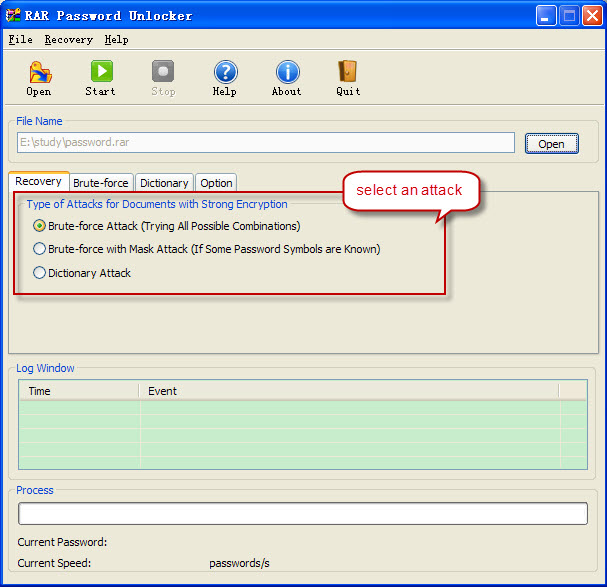The height and width of the screenshot is (587, 607).
Task: Click the Time column header
Action: click(x=79, y=391)
